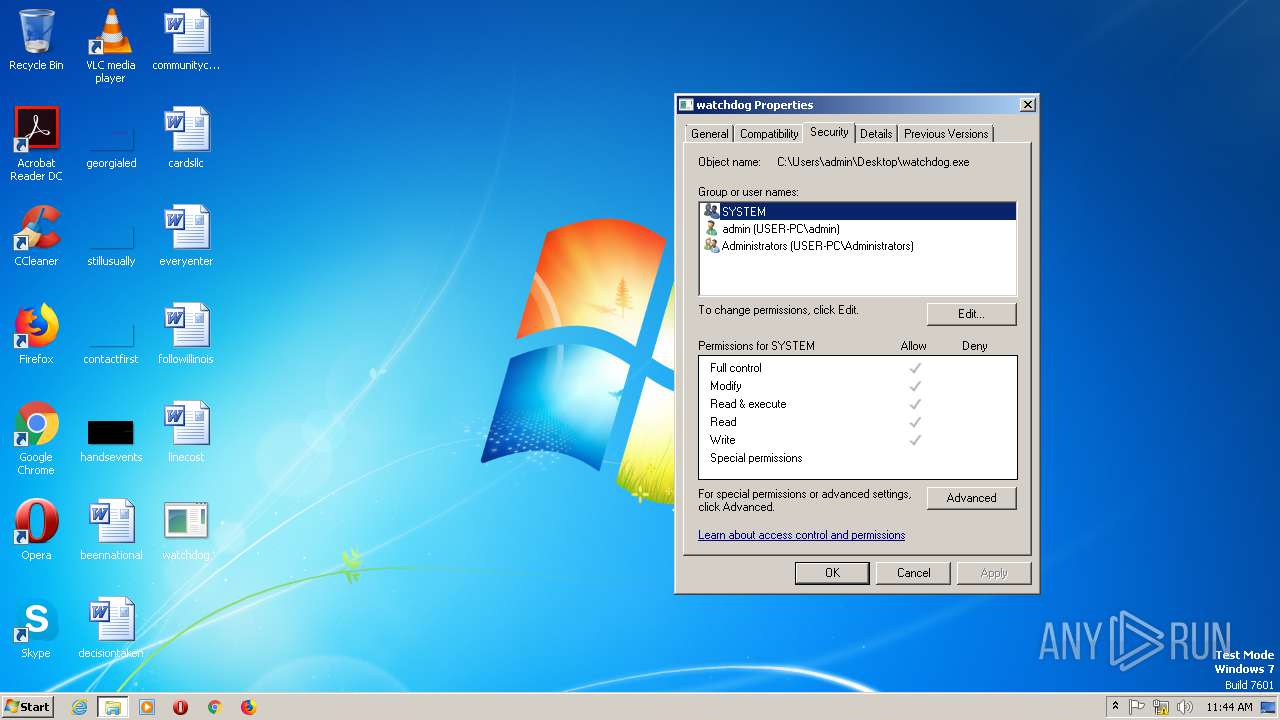Open the media player taskbar icon

click(x=147, y=707)
